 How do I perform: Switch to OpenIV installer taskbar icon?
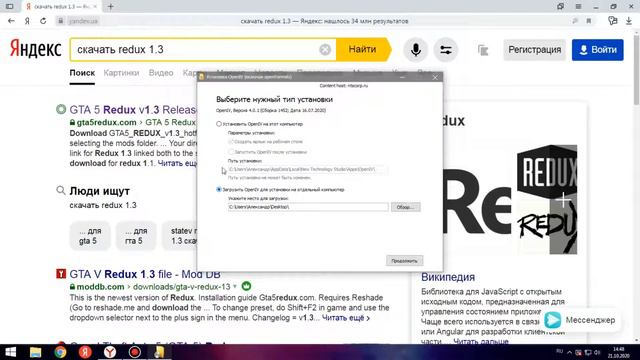click(x=159, y=352)
